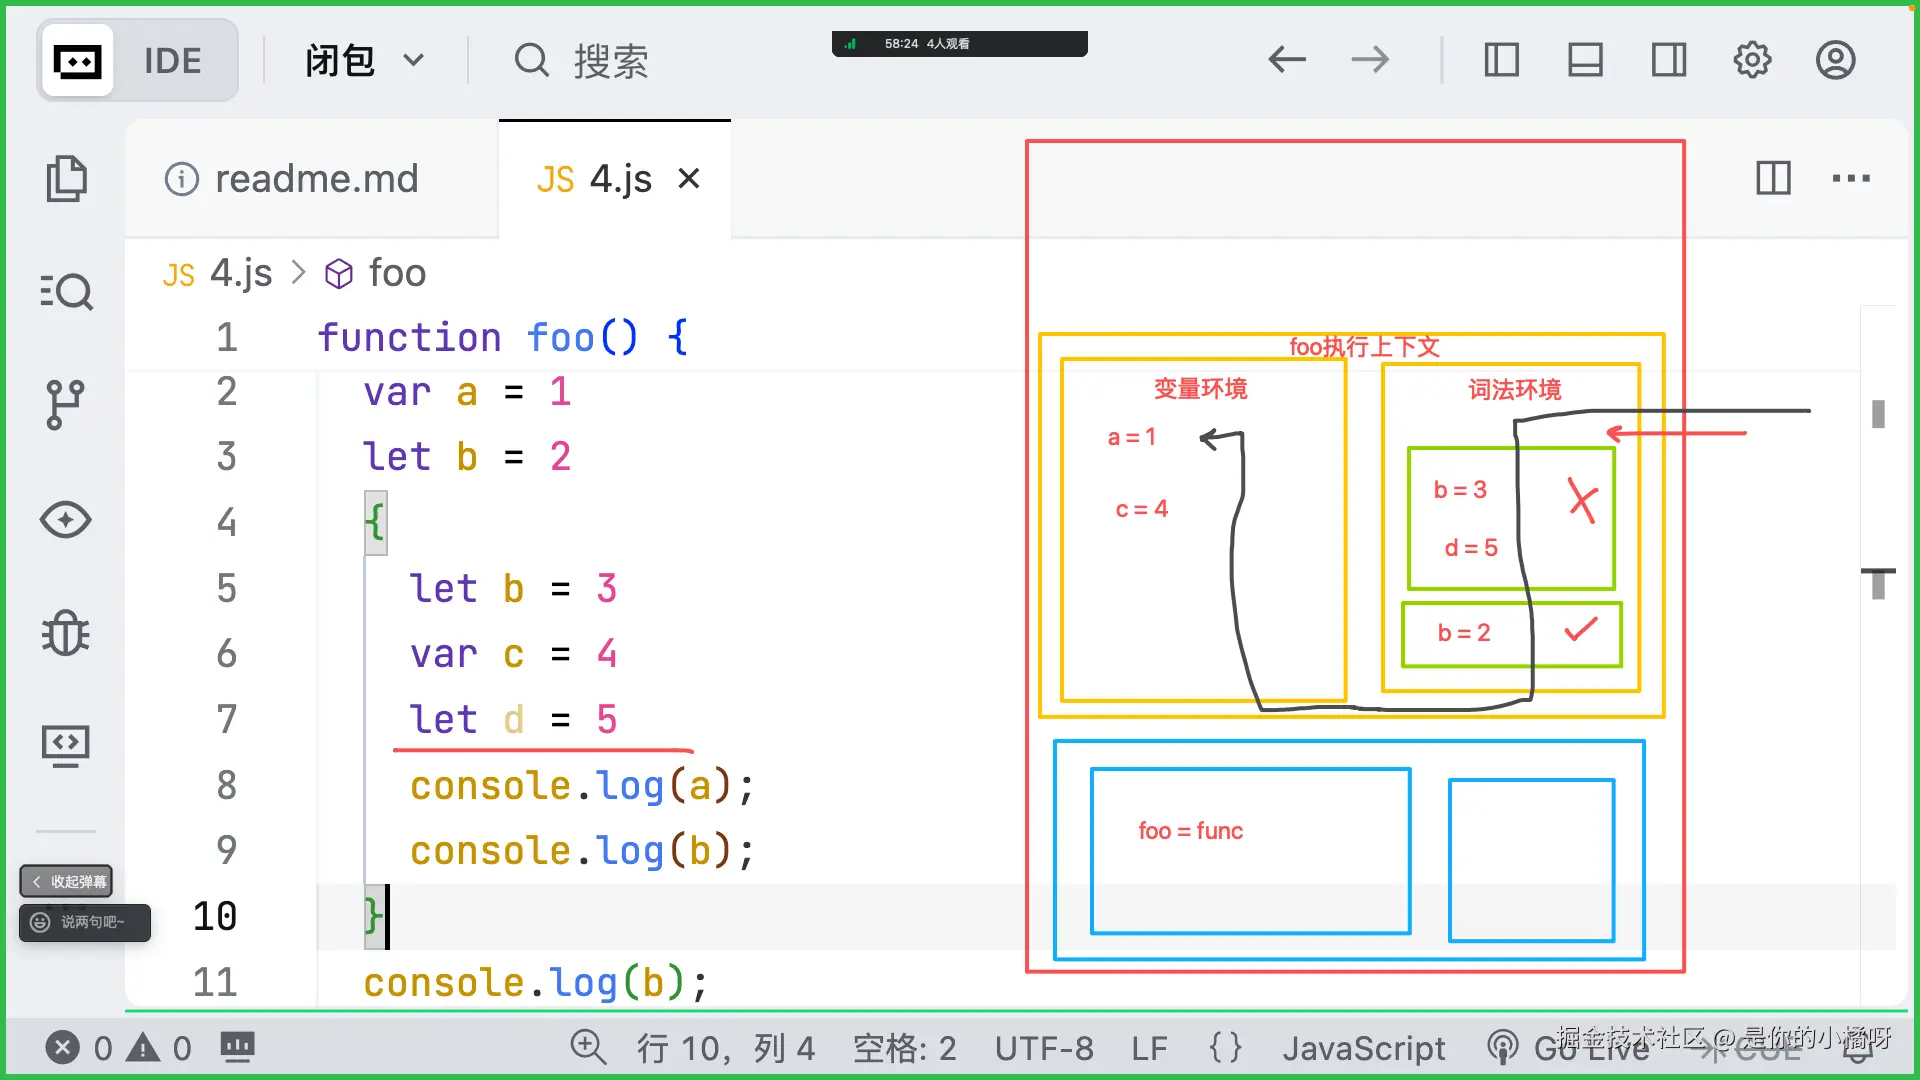Screen dimensions: 1920x1080
Task: Click the eye-shaped sidebar icon
Action: [66, 520]
